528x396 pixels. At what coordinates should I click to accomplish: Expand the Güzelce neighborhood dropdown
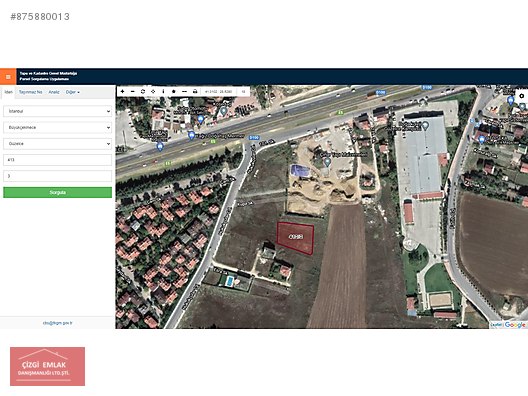(x=57, y=143)
